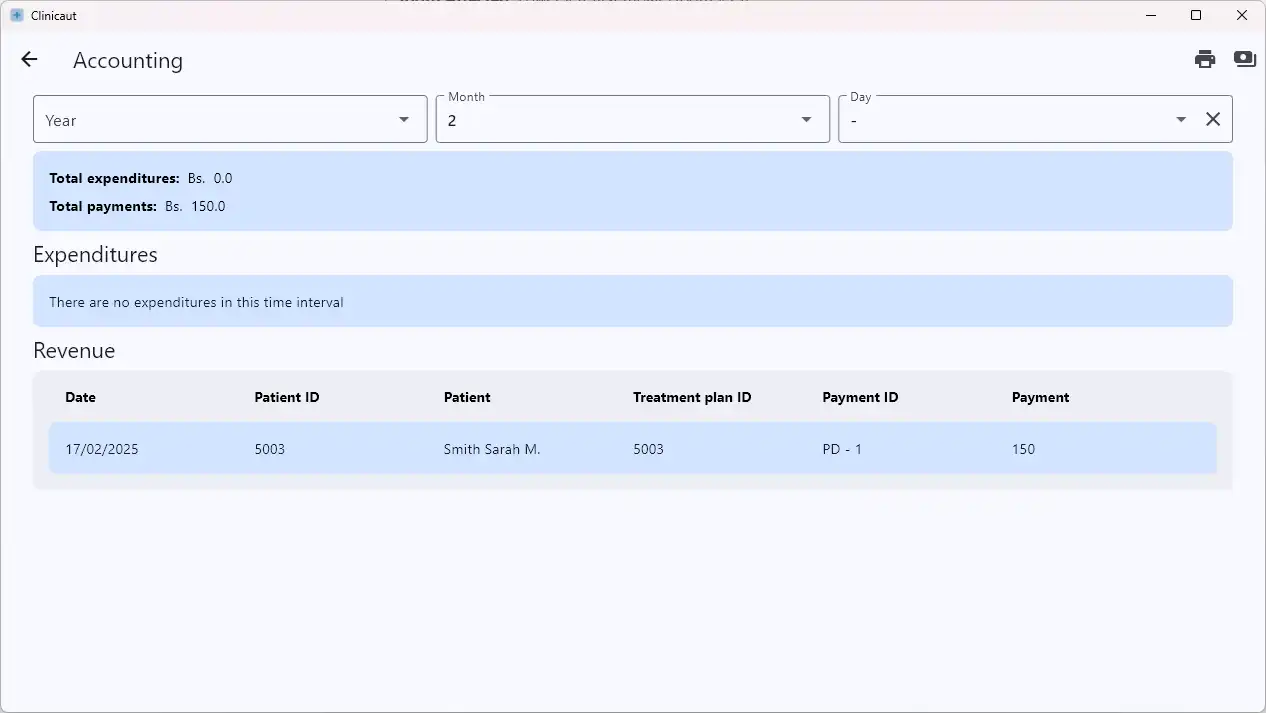Minimize the Clinicaut window
The image size is (1266, 713).
(1150, 16)
